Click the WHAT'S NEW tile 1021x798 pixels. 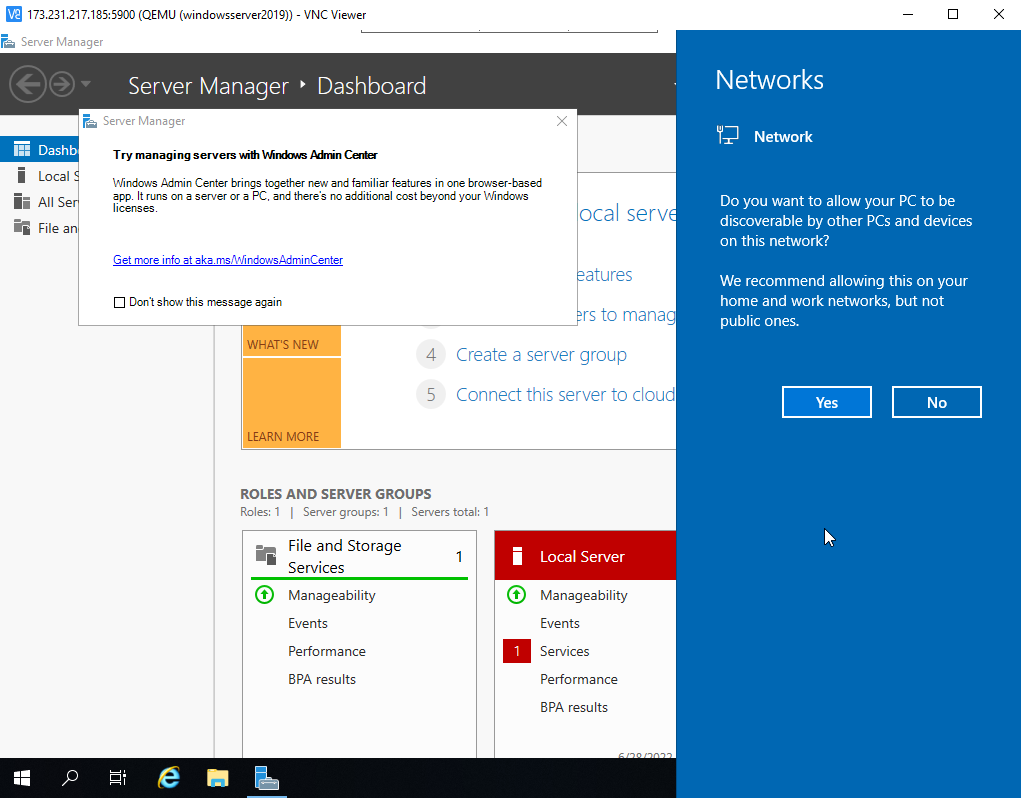[x=292, y=340]
